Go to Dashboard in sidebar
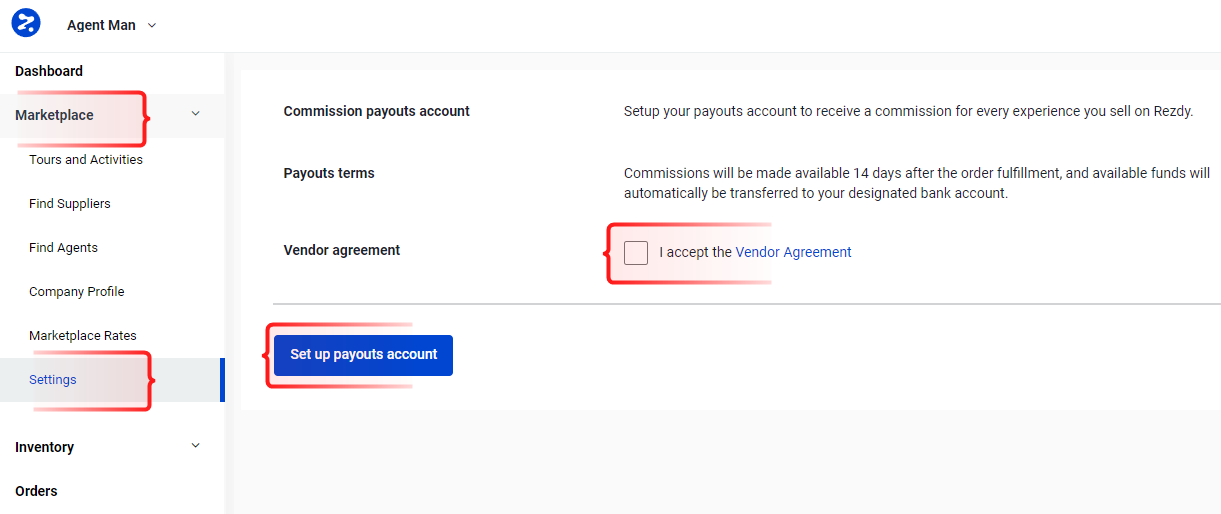The image size is (1221, 514). [49, 71]
